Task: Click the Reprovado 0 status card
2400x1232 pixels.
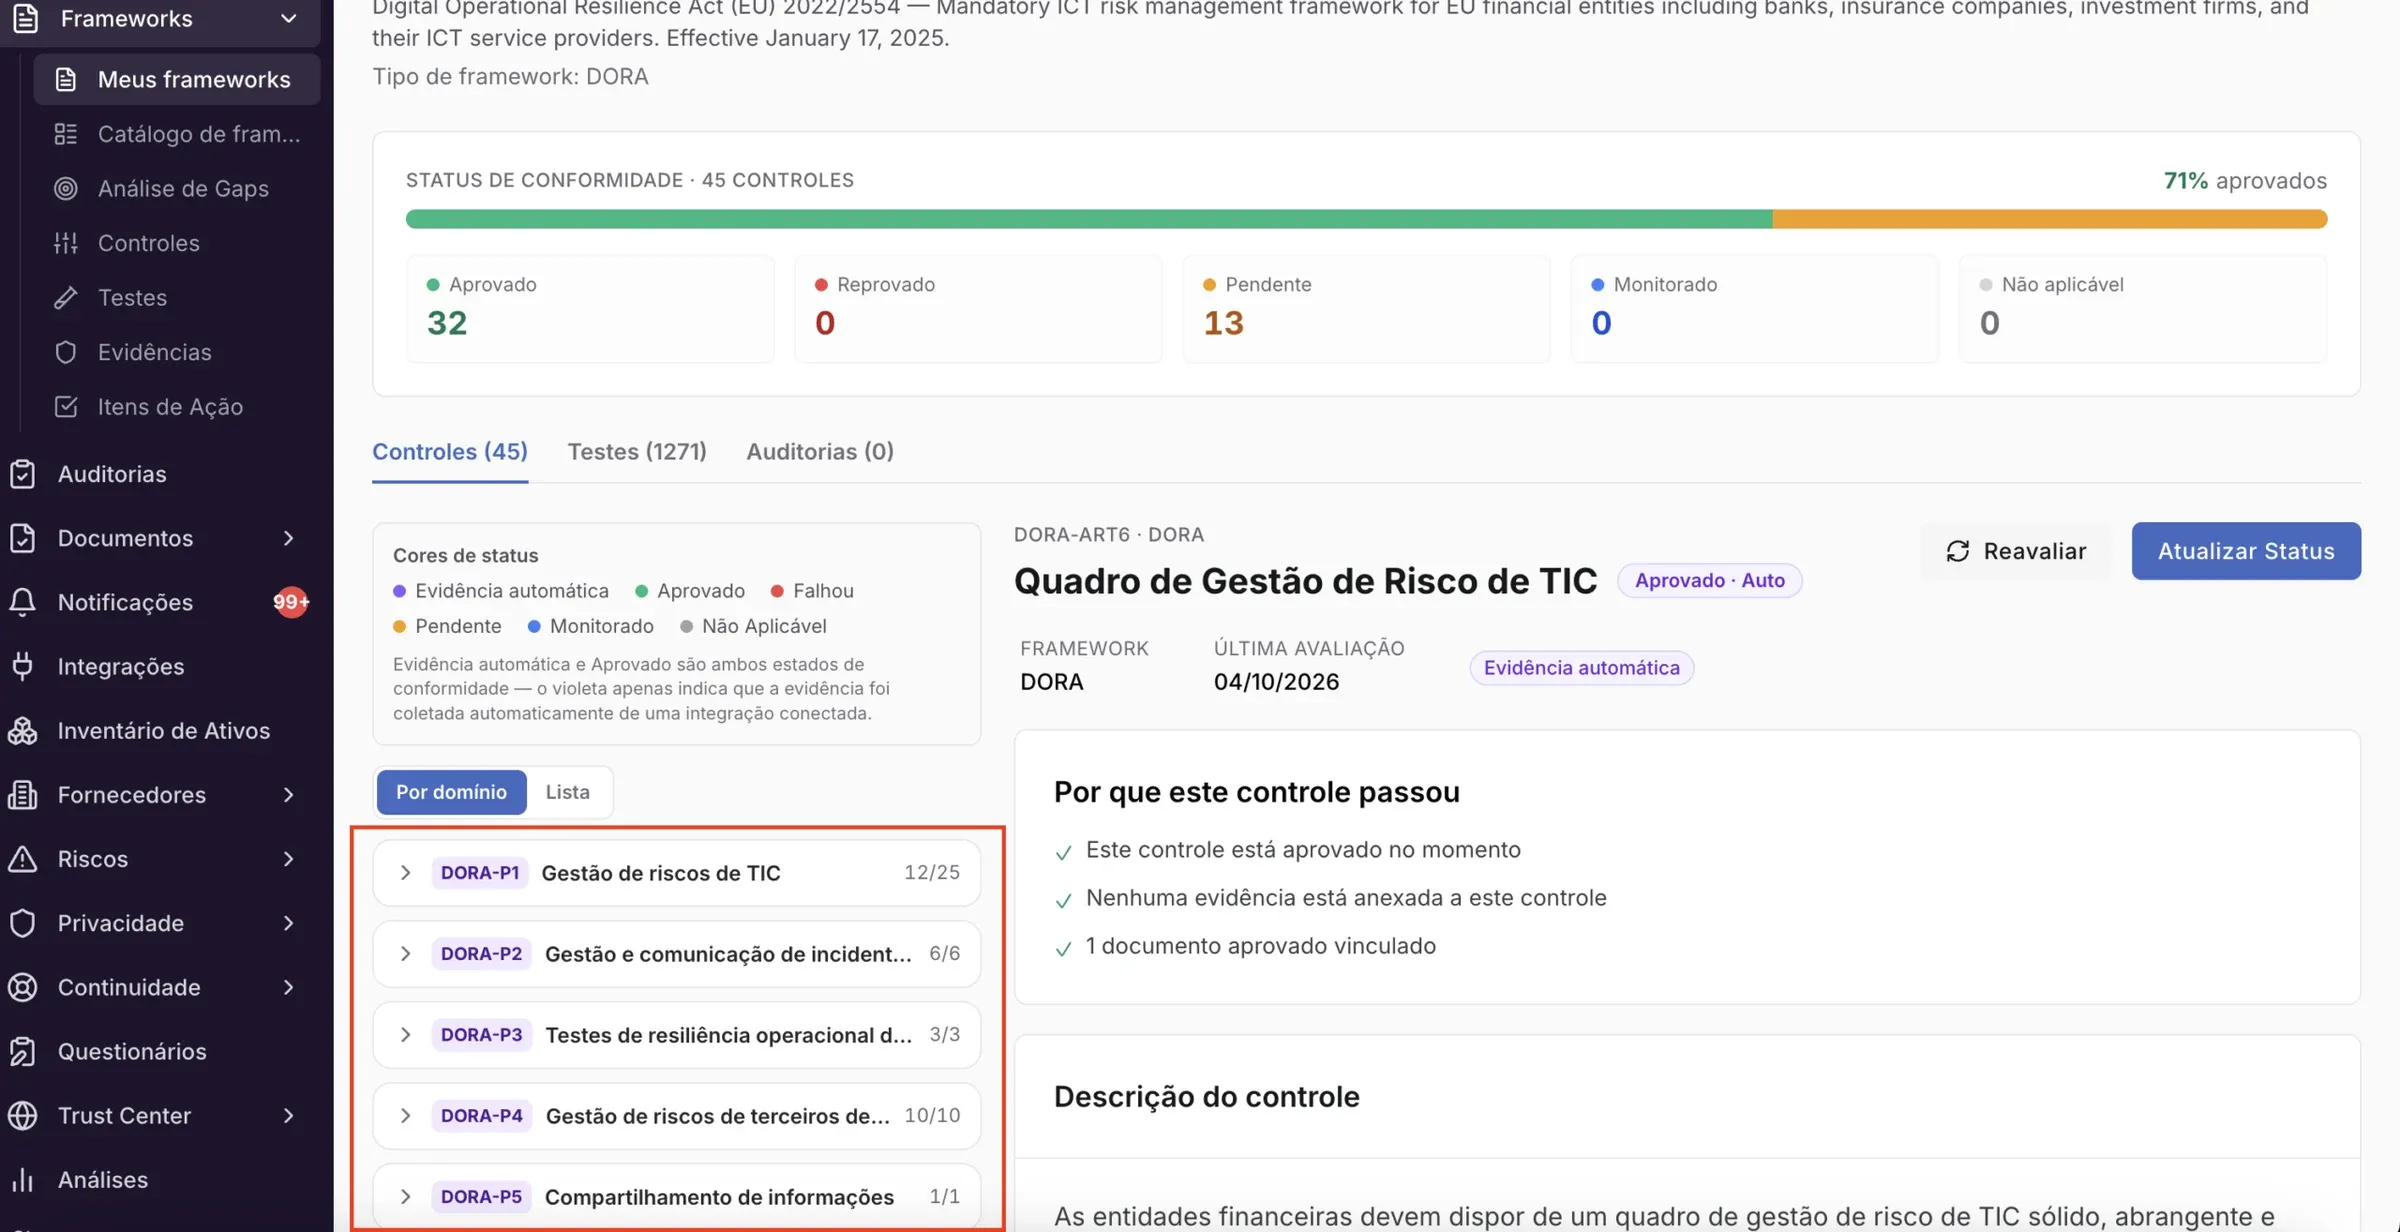Action: pos(978,308)
